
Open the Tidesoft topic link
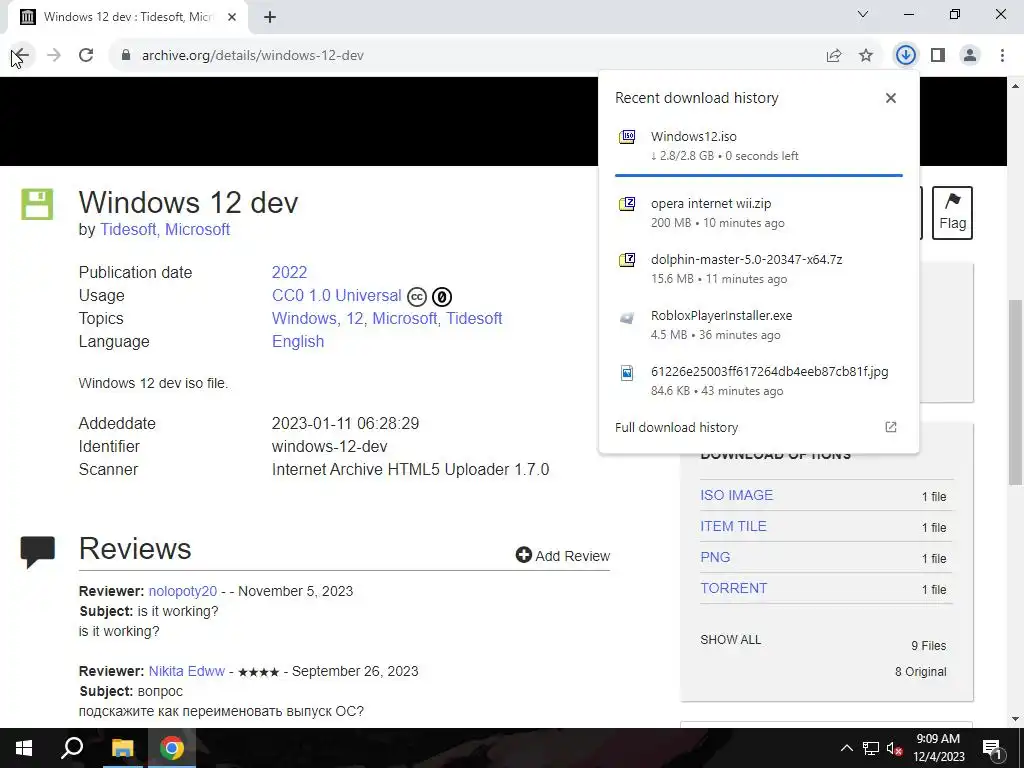click(474, 319)
